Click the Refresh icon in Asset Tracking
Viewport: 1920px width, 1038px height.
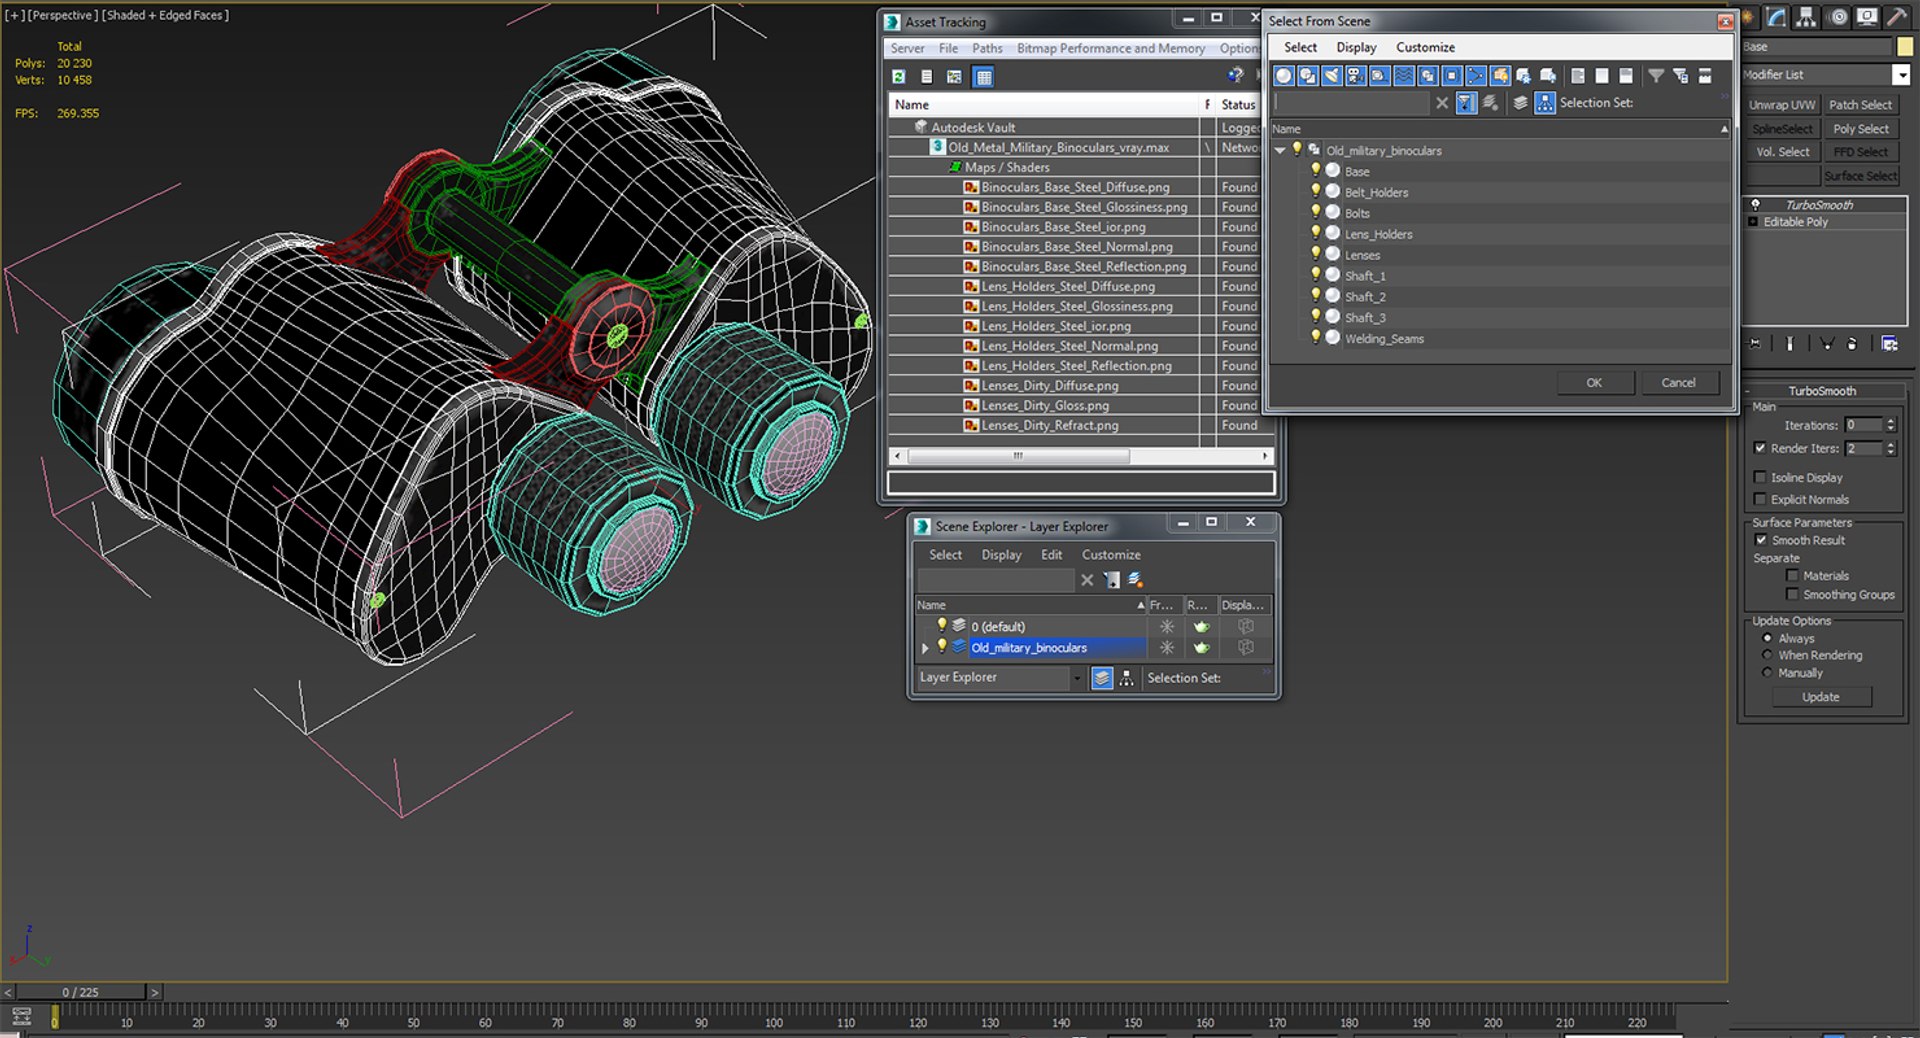[x=899, y=77]
